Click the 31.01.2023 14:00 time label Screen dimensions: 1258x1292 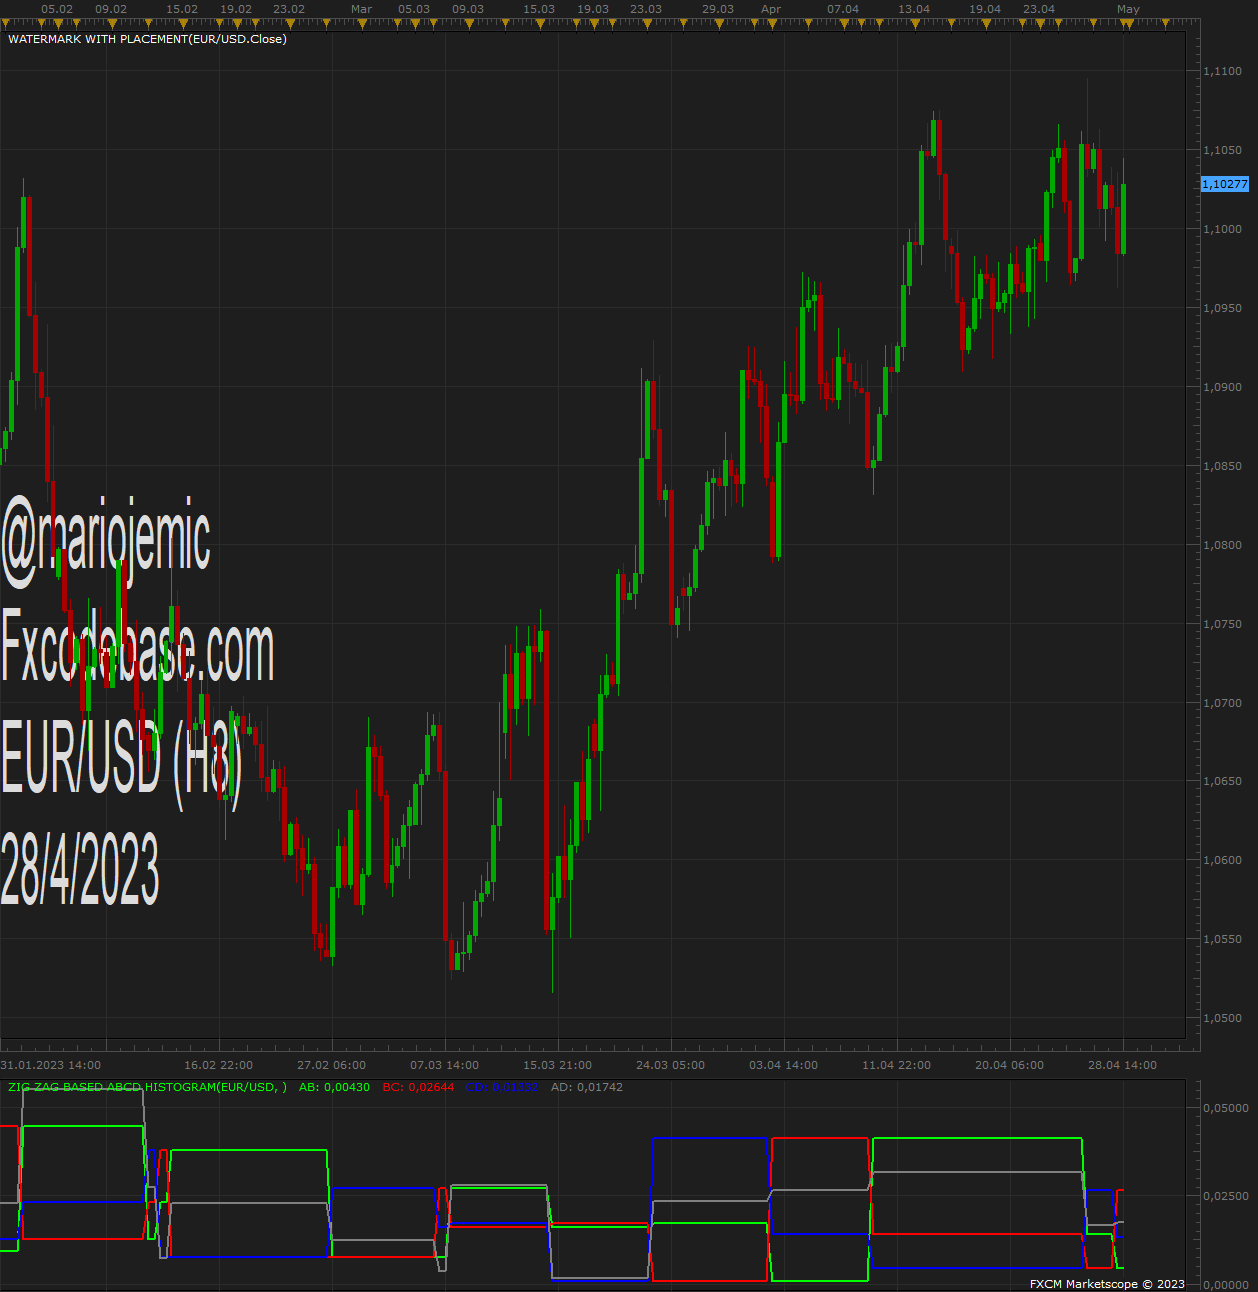(51, 1065)
